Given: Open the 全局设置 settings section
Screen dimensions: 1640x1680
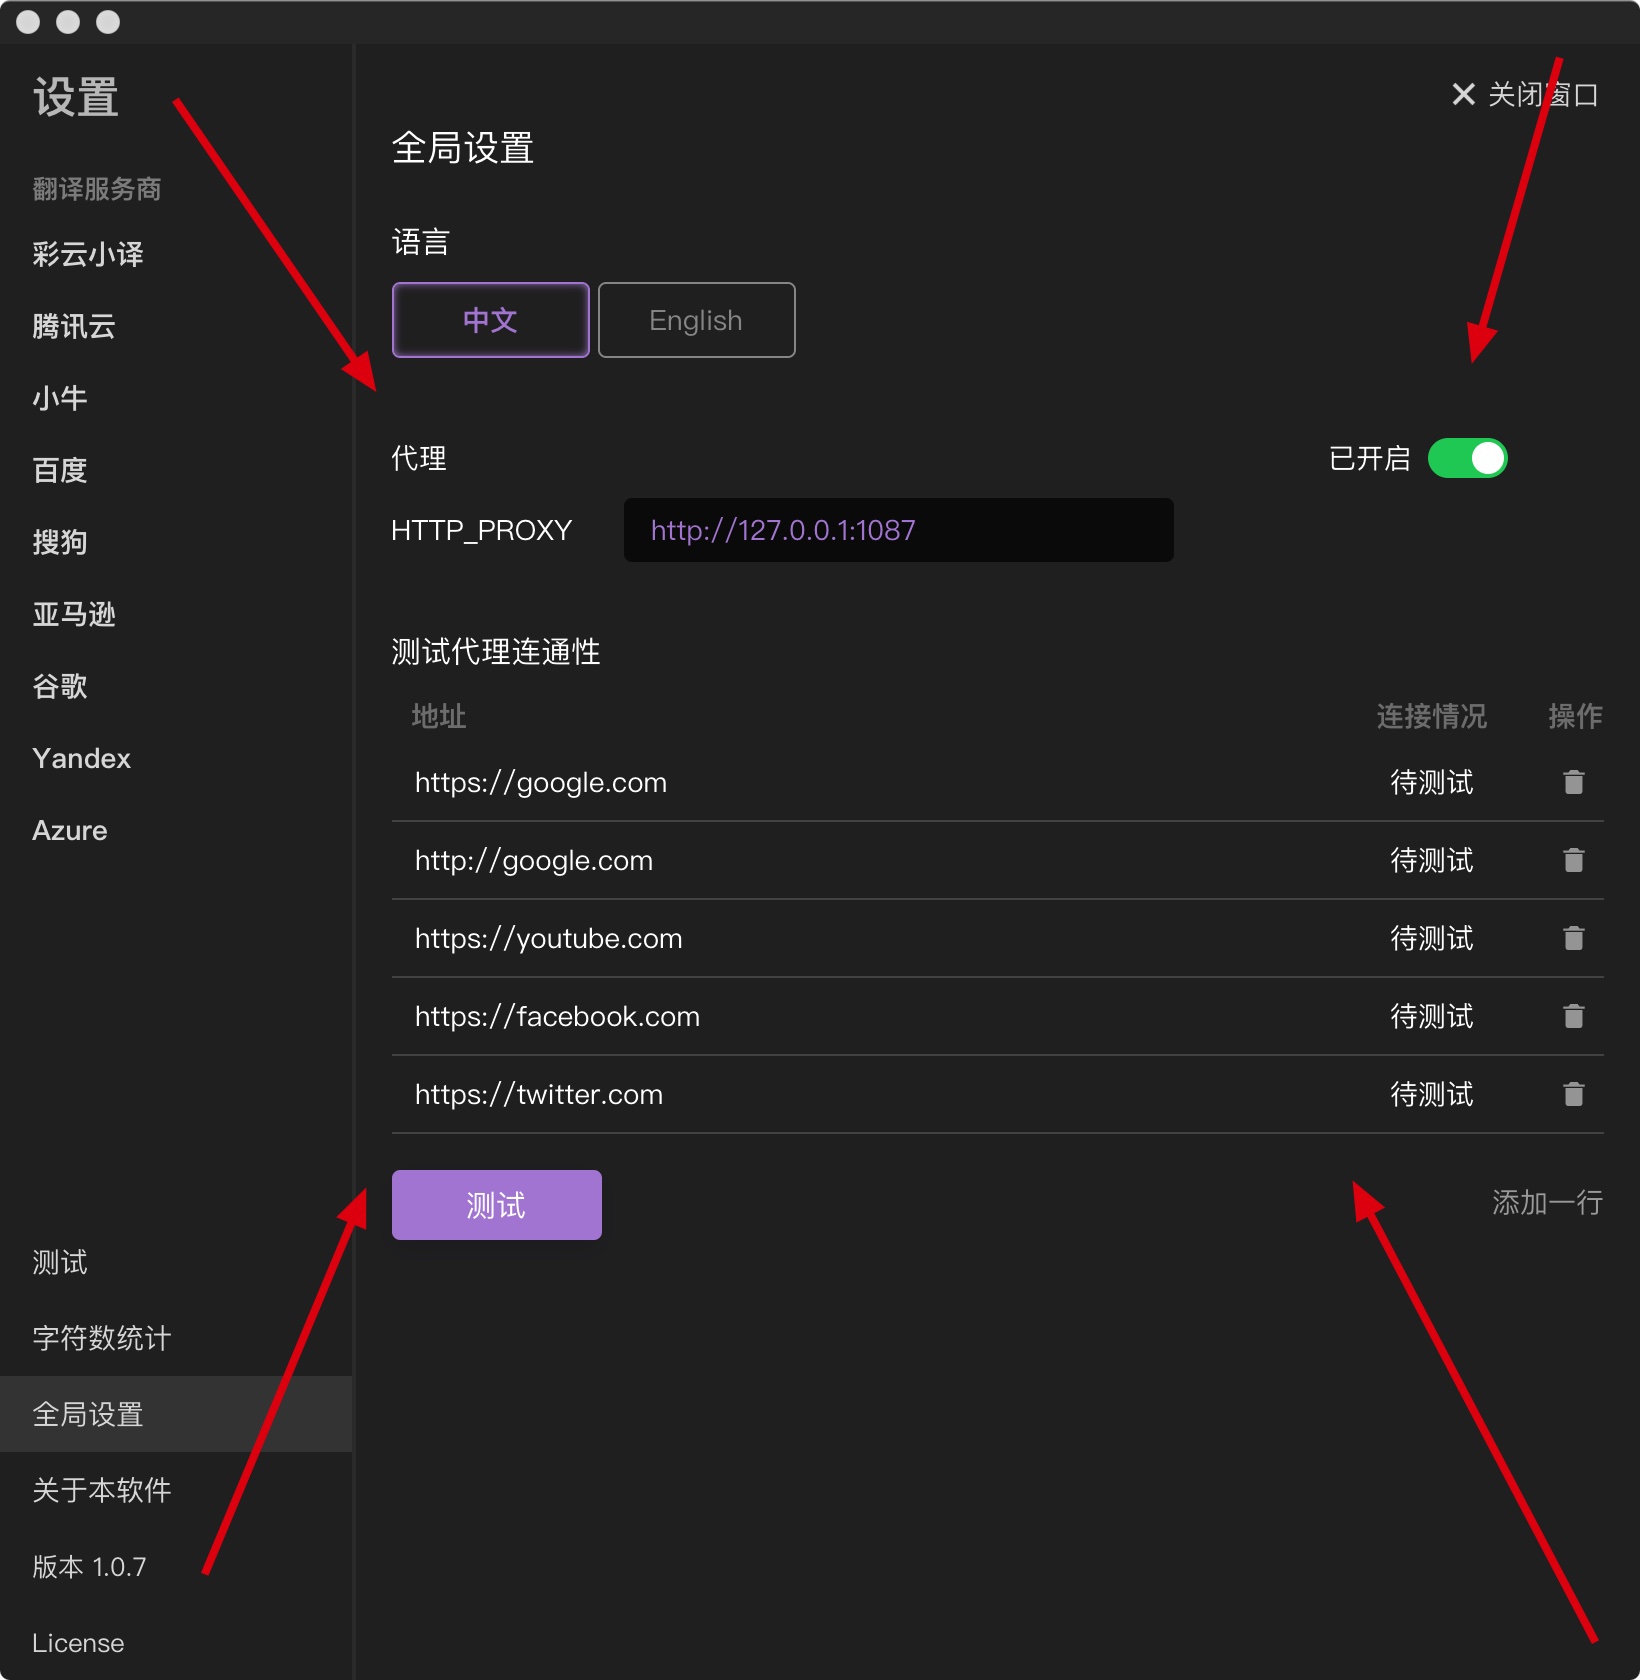Looking at the screenshot, I should click(88, 1414).
